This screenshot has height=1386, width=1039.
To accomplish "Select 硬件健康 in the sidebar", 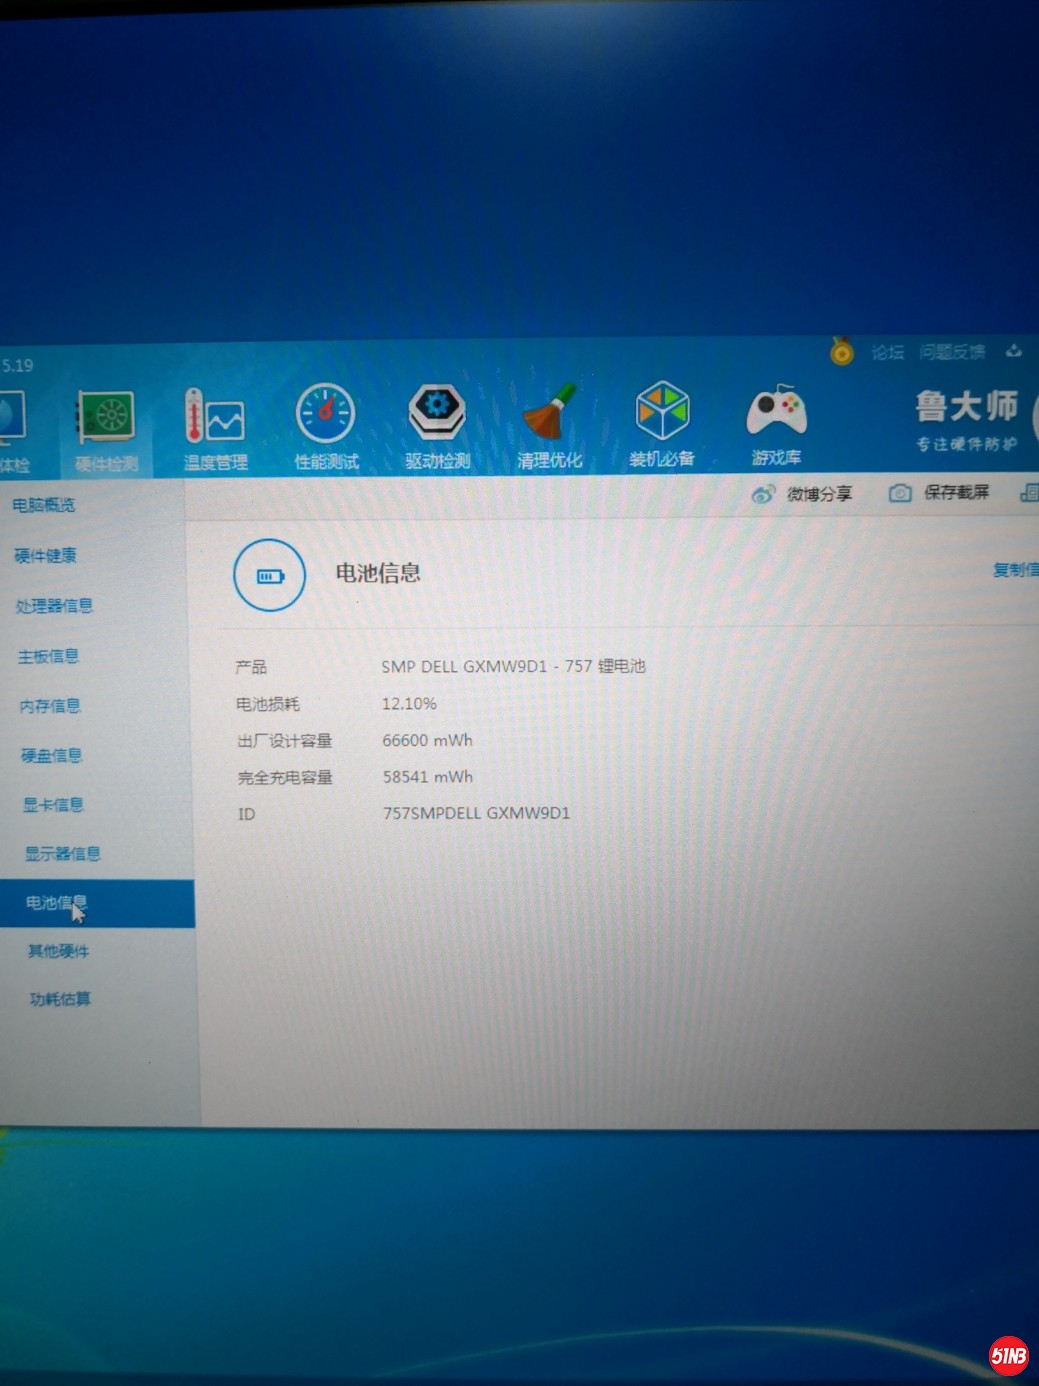I will tap(46, 555).
